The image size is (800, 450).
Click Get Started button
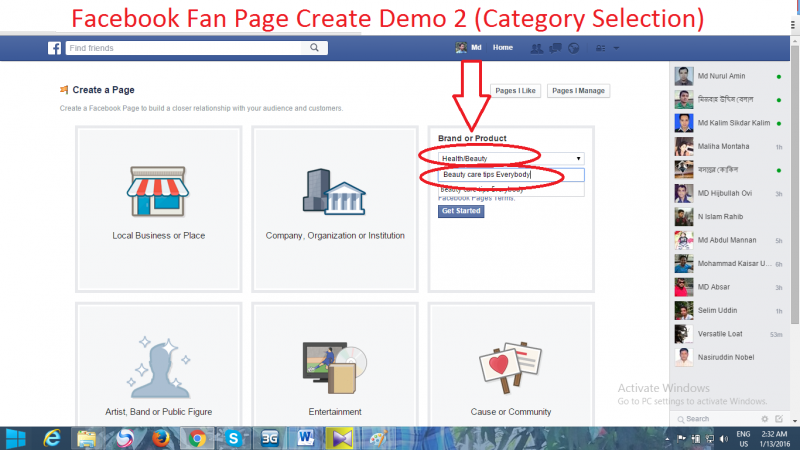point(461,211)
